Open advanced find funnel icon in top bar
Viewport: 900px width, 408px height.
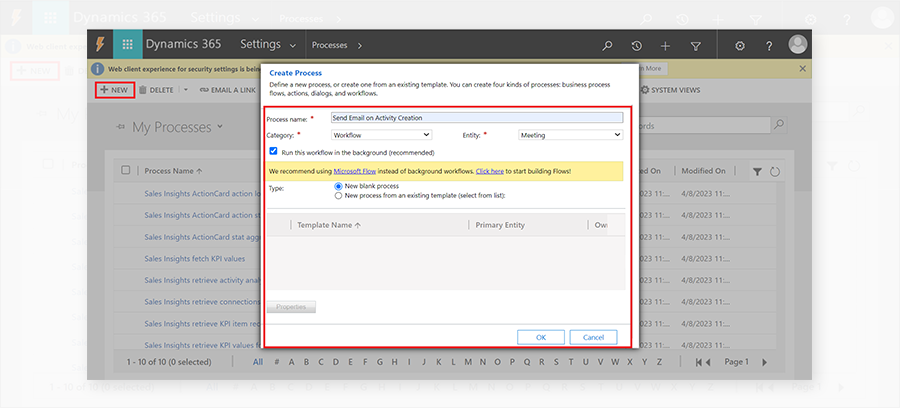pos(696,45)
